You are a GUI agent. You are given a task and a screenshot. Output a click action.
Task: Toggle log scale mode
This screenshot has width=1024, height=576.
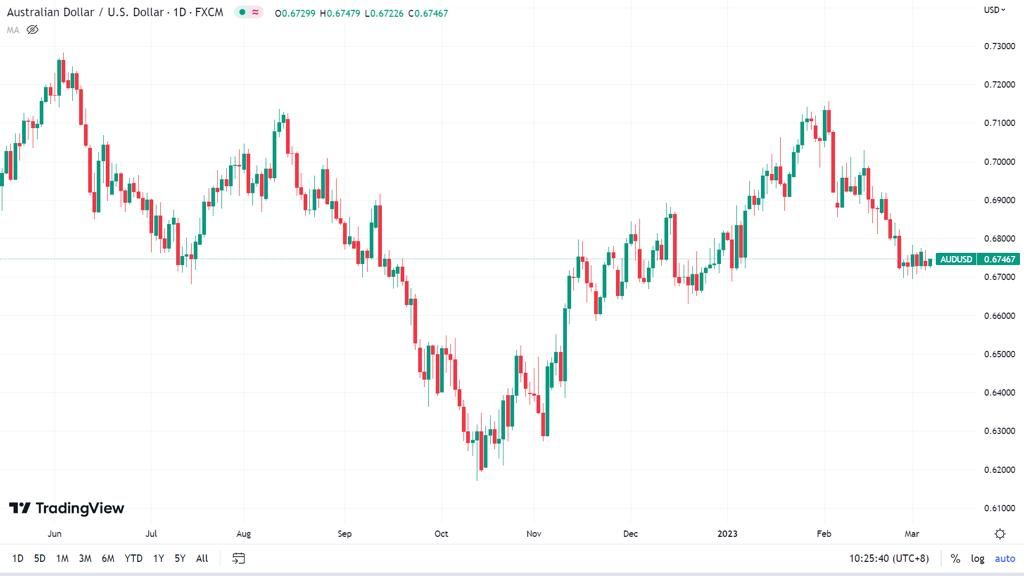click(x=977, y=558)
